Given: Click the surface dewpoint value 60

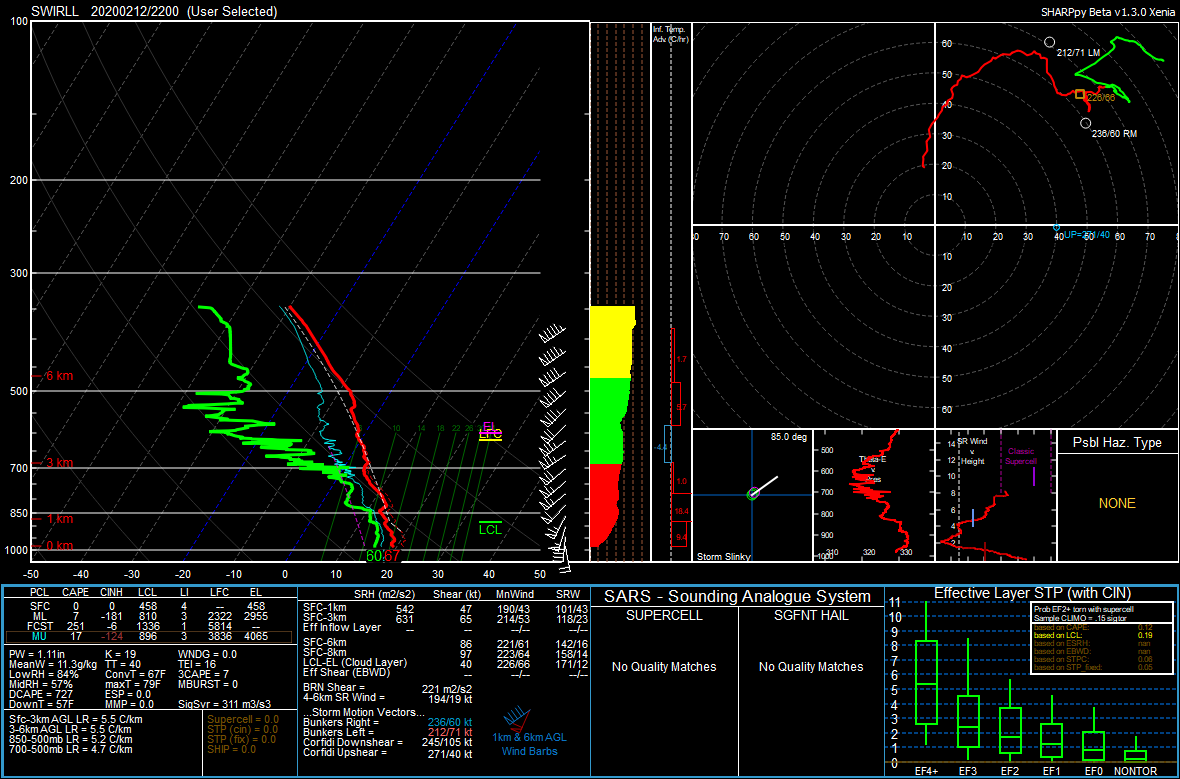Looking at the screenshot, I should [373, 556].
